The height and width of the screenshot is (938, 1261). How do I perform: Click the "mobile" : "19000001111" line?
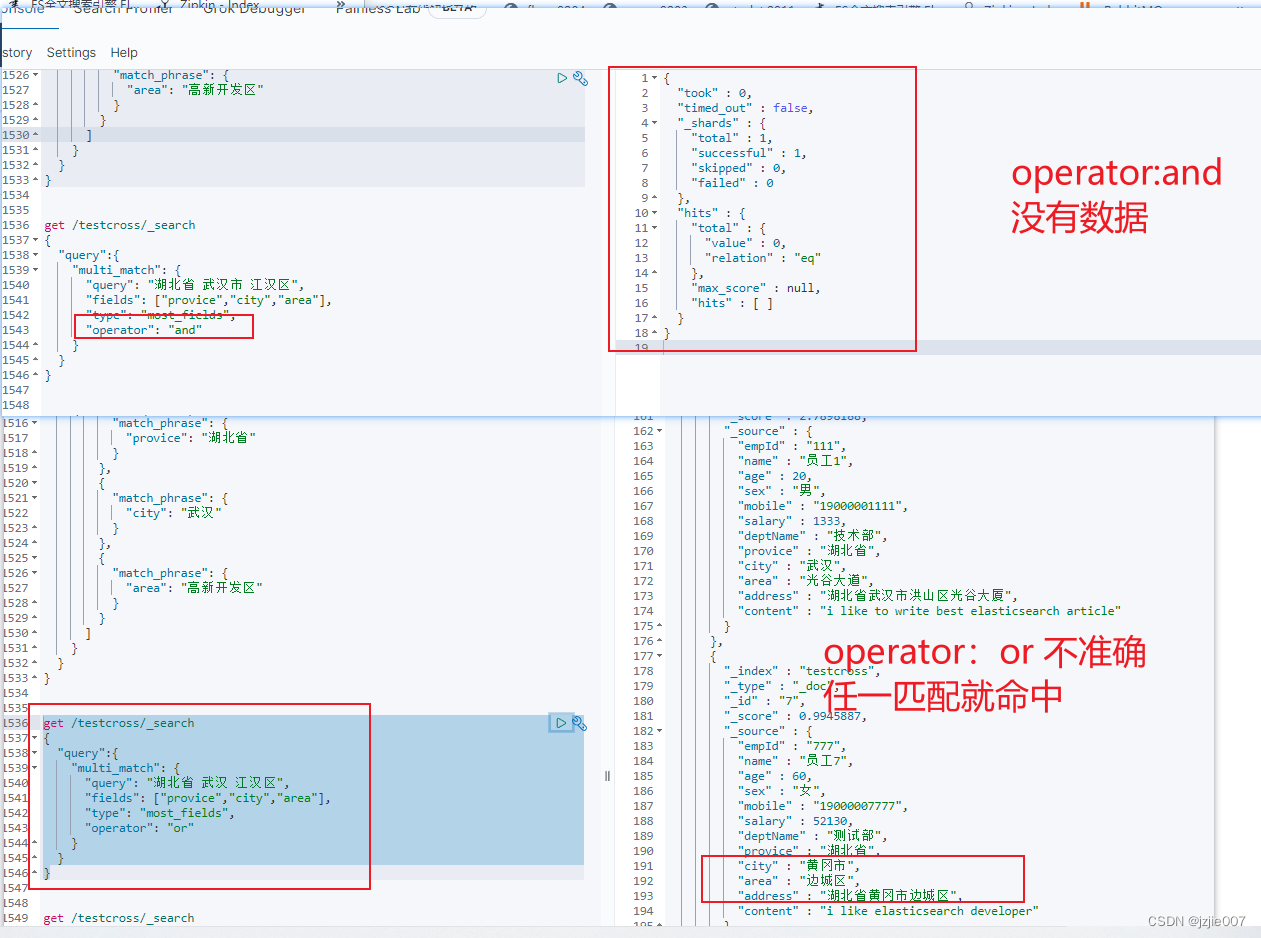(824, 506)
